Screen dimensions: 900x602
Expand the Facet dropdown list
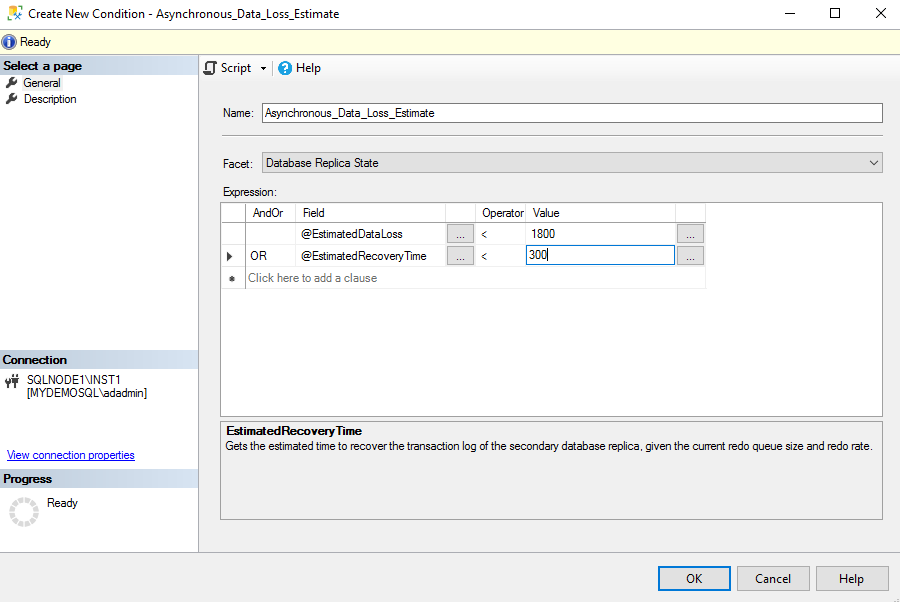point(874,163)
